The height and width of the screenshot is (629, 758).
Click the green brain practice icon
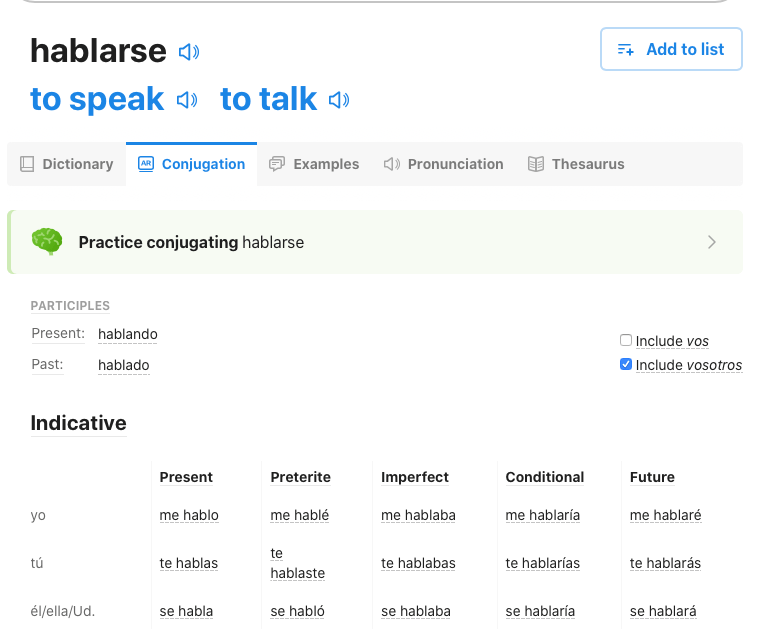47,242
